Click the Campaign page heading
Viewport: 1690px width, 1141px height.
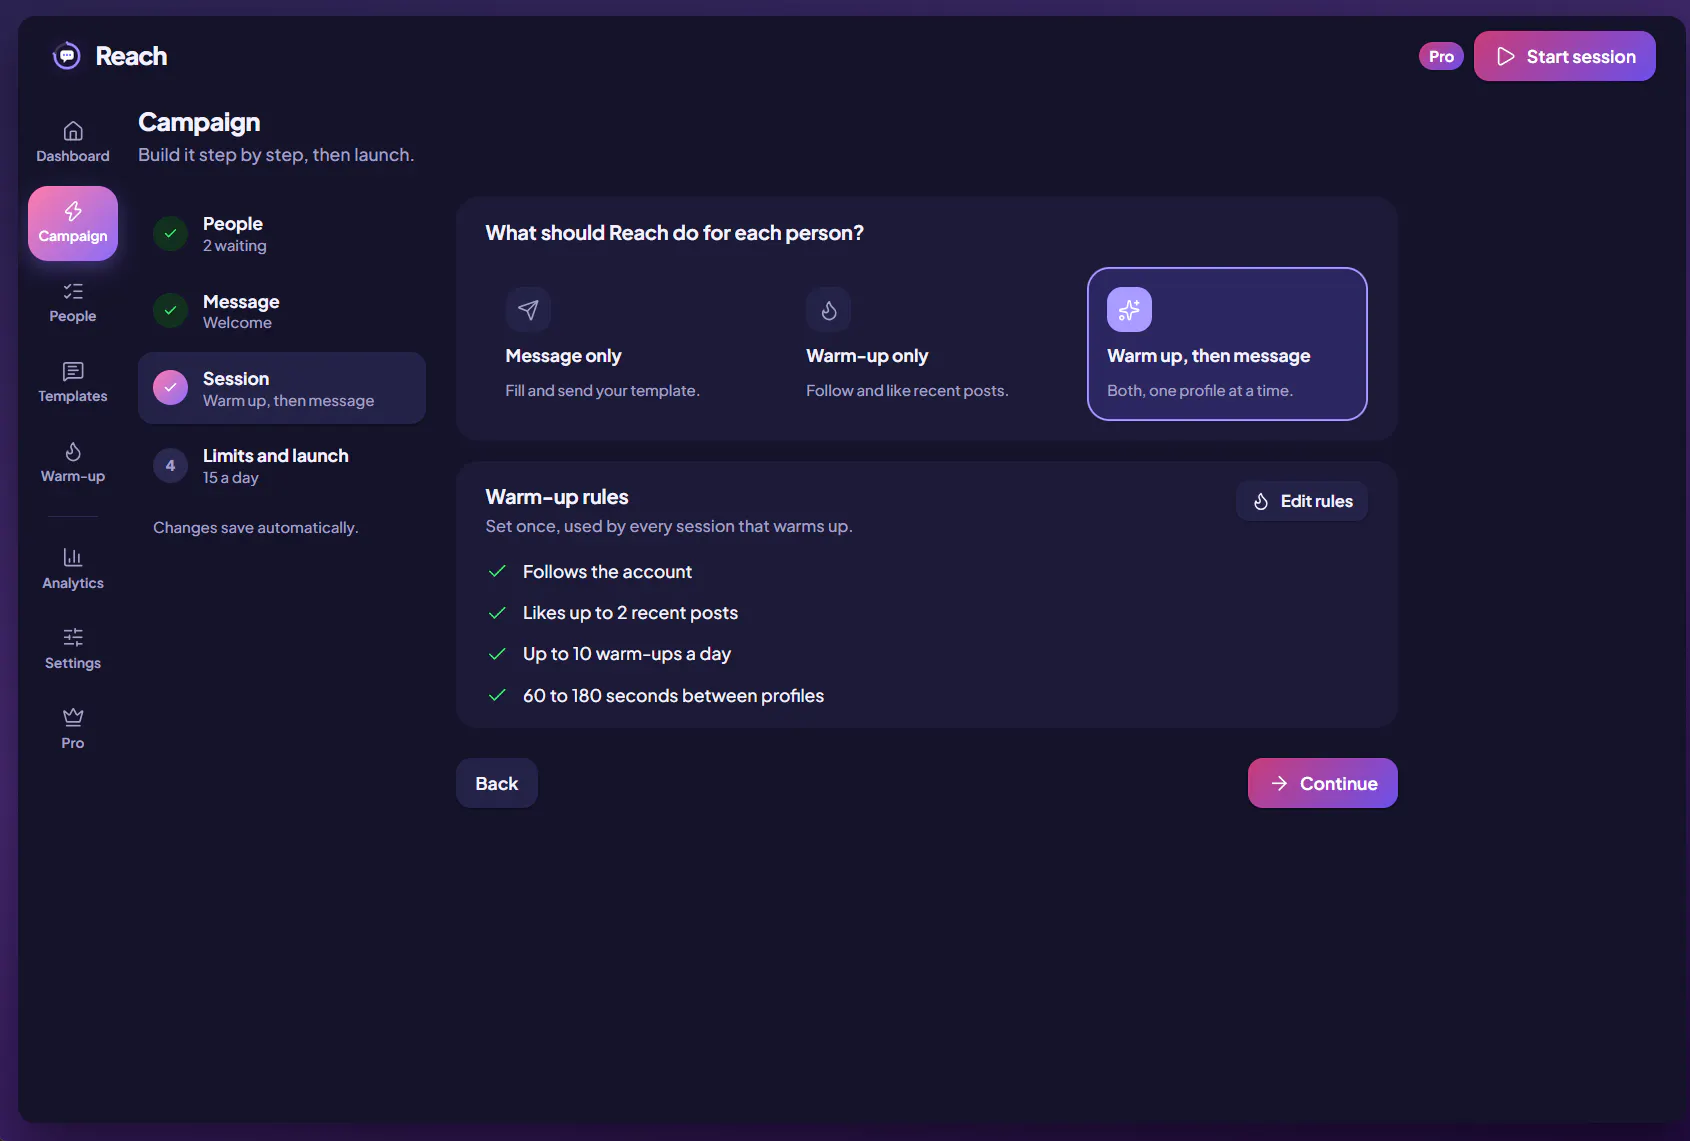coord(199,122)
